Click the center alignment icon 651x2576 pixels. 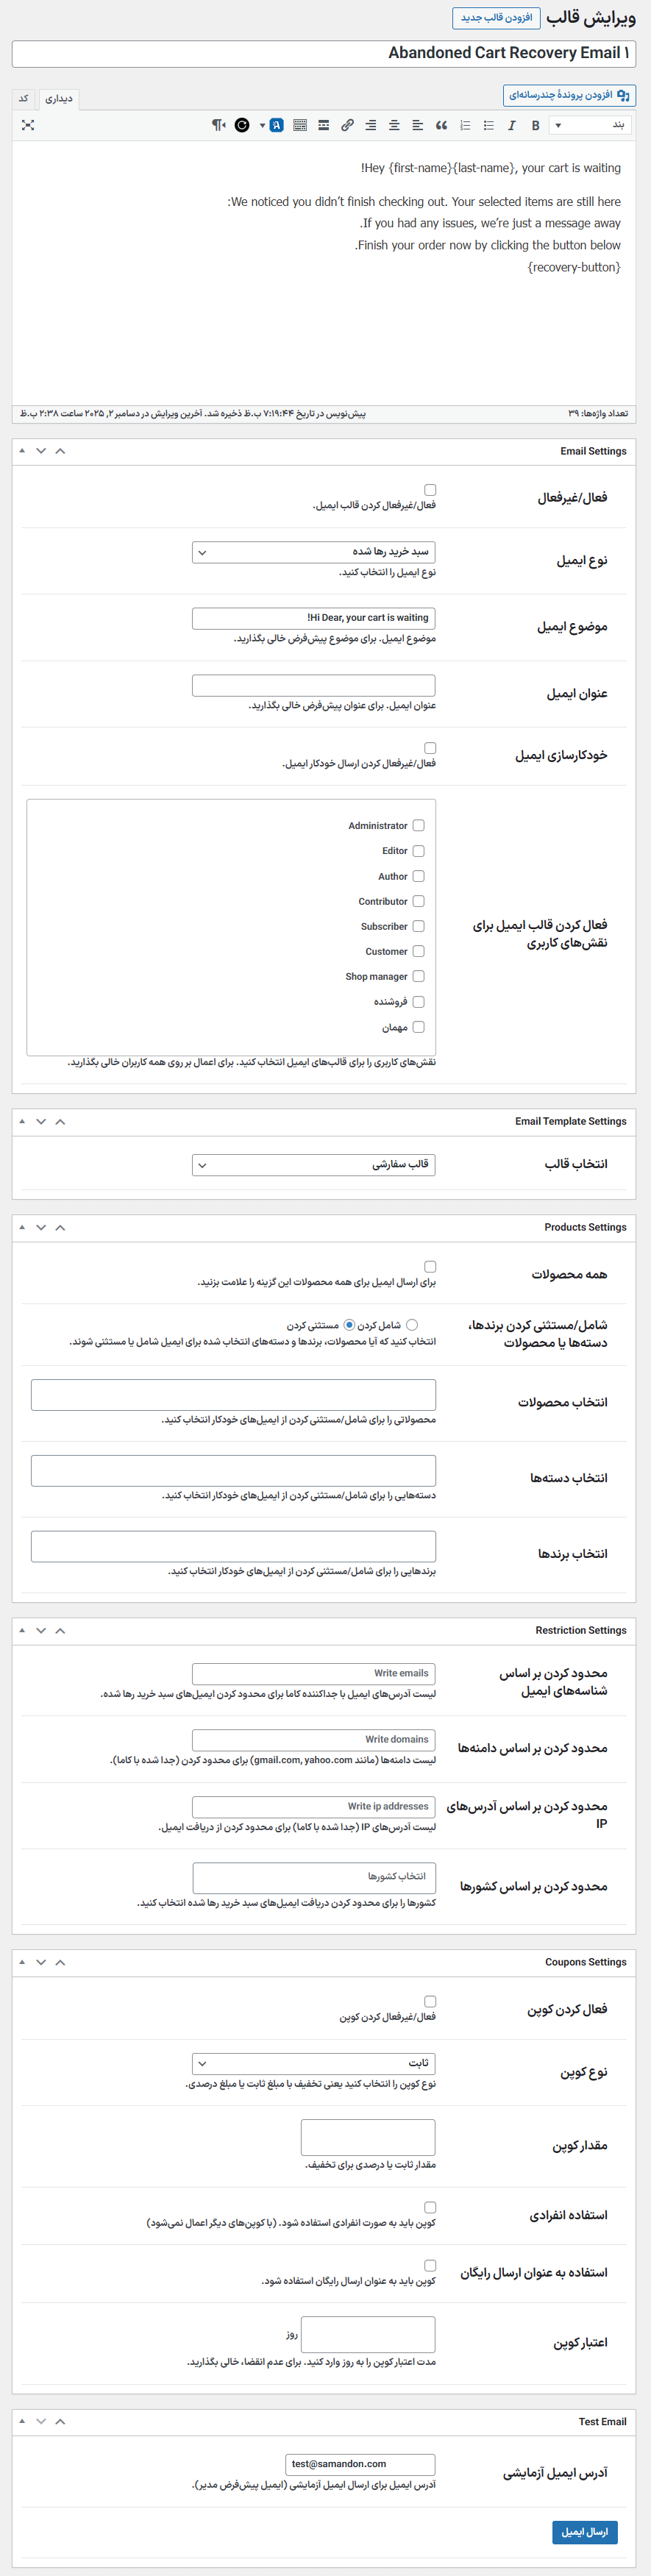click(x=394, y=125)
